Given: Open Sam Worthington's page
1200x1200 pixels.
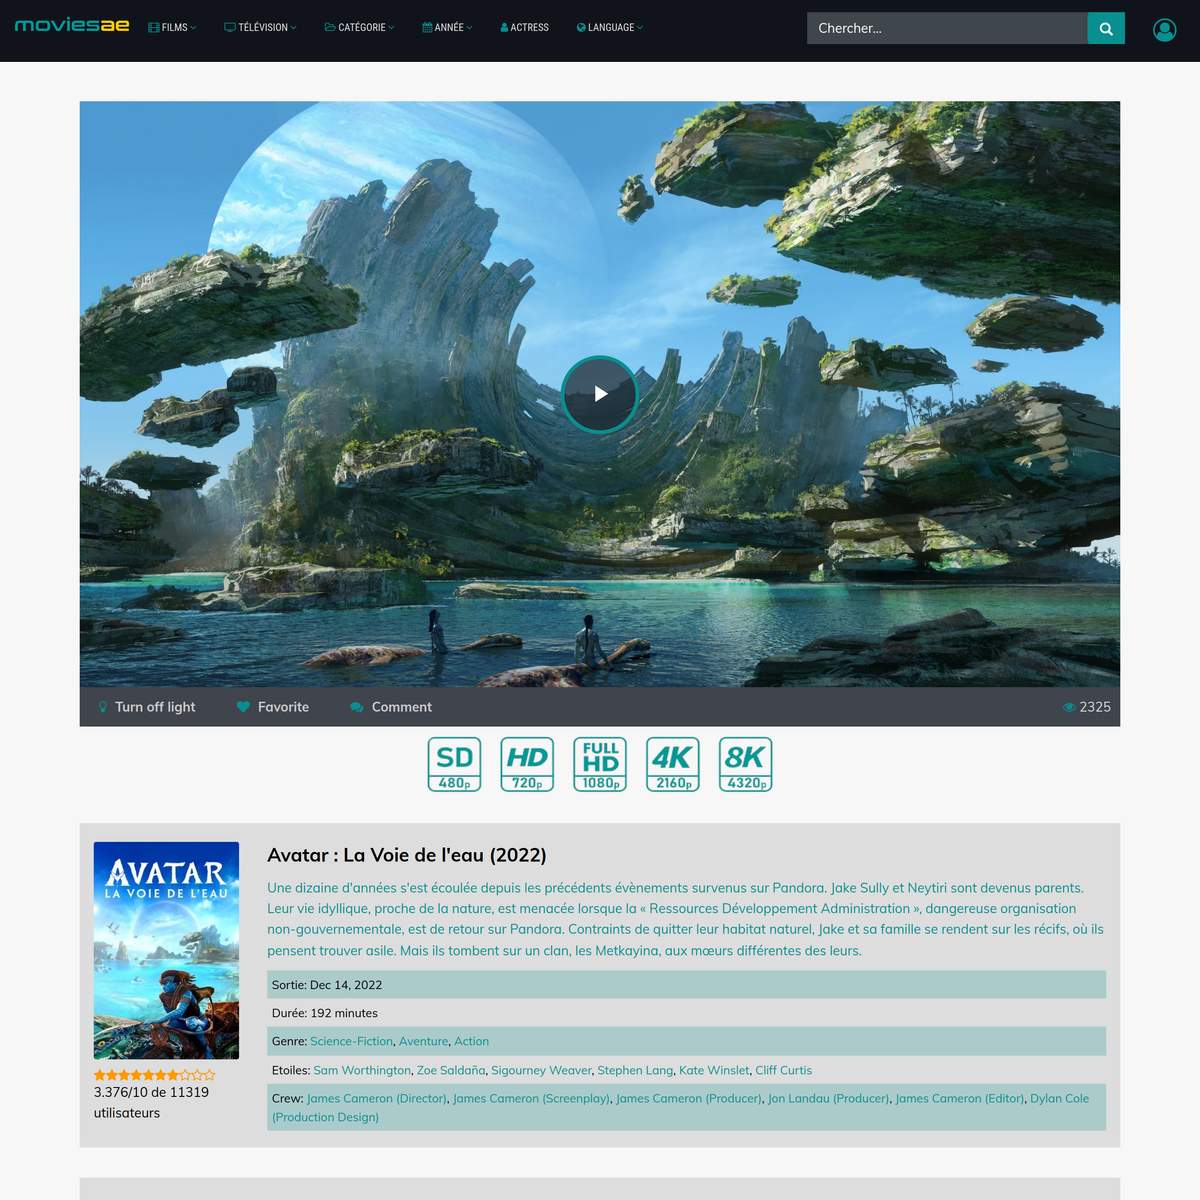Looking at the screenshot, I should (x=362, y=1070).
